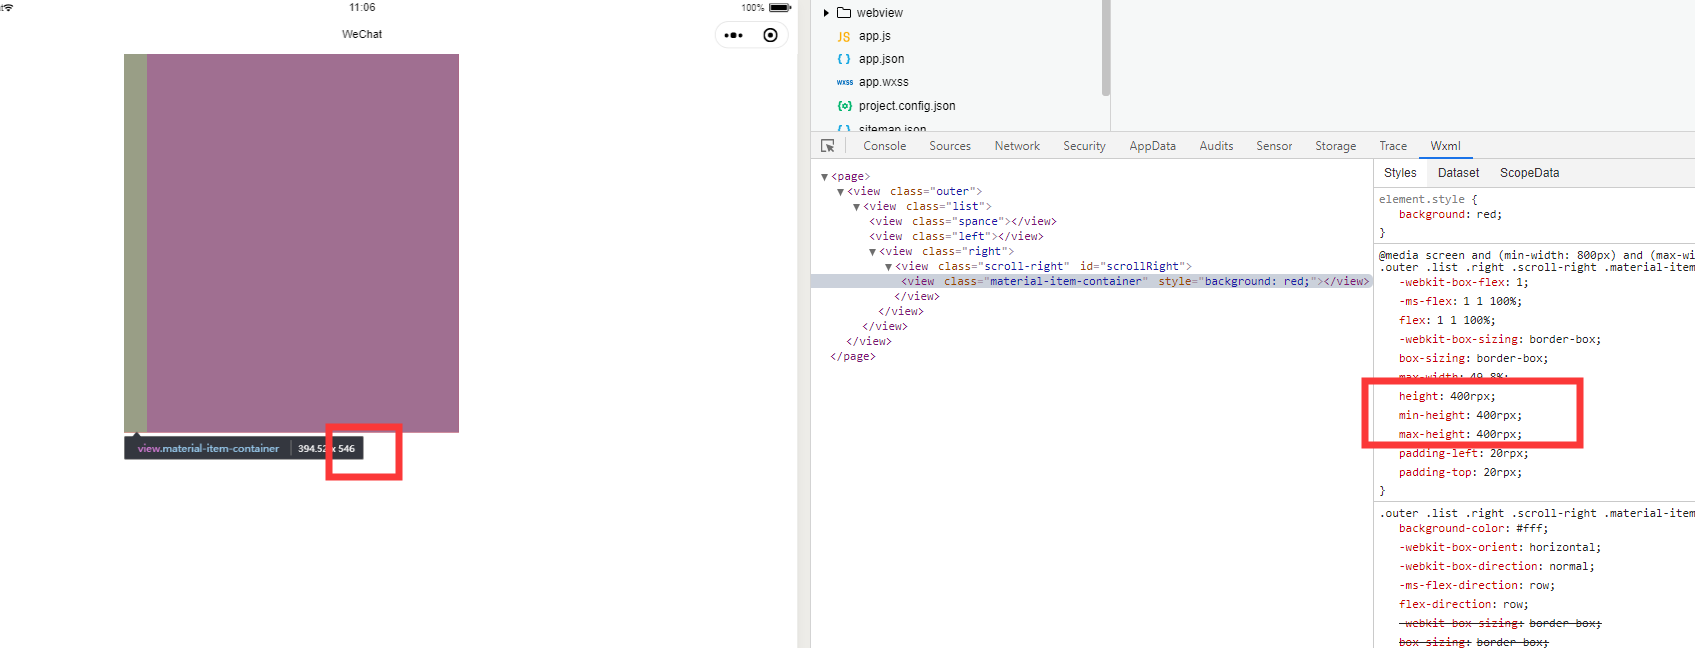Click the padding-left: 20rpx property
This screenshot has width=1695, height=648.
(x=1463, y=454)
